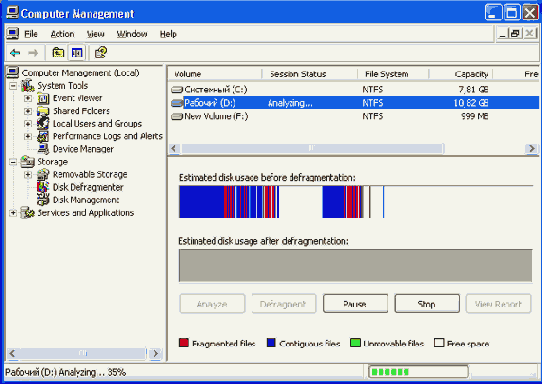Viewport: 542px width, 384px height.
Task: Click the File System column header
Action: tap(393, 74)
